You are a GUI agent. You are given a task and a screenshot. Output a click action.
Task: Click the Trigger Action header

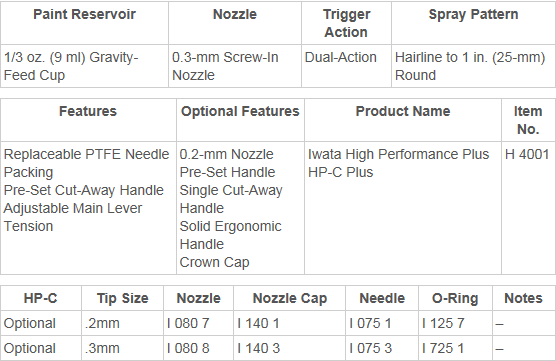346,23
